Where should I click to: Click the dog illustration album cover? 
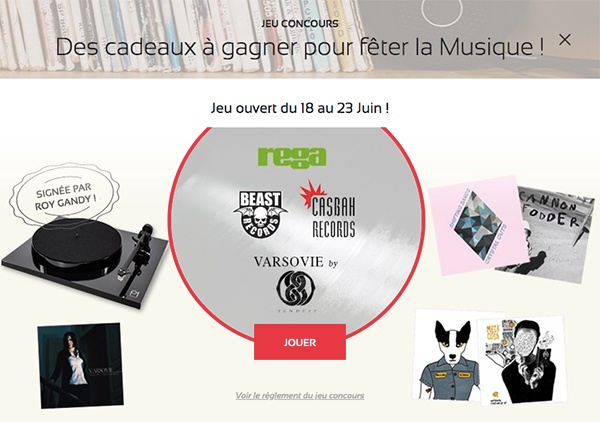[448, 355]
